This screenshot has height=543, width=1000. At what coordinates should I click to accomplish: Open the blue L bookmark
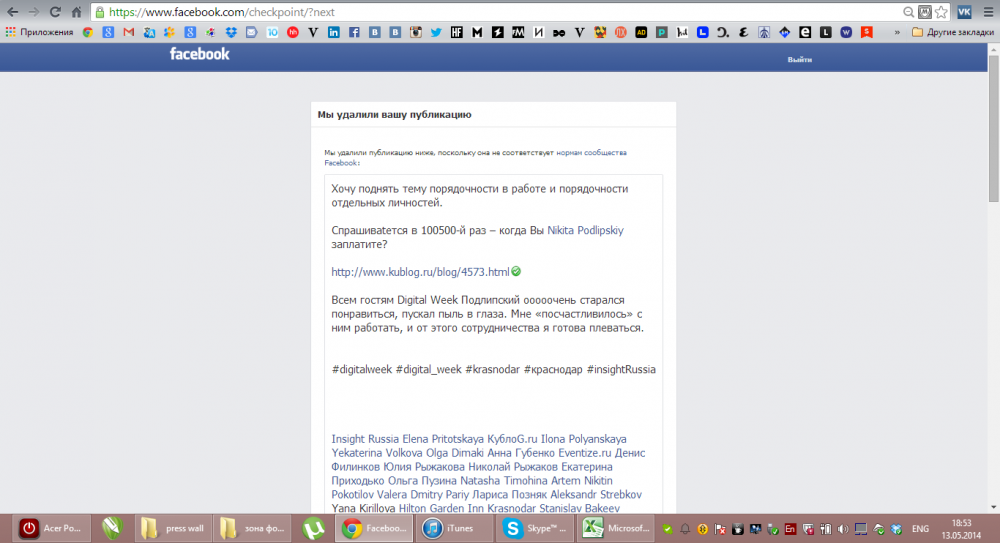703,32
